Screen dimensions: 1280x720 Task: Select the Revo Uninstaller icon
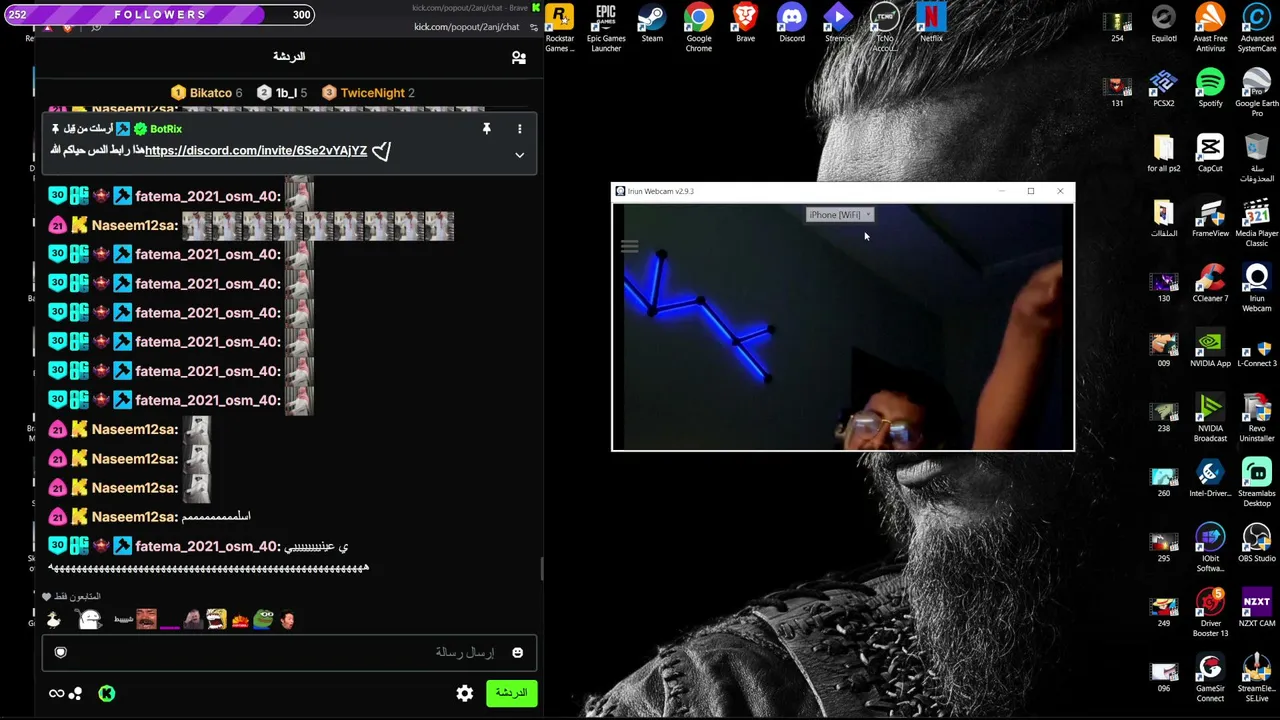1257,418
